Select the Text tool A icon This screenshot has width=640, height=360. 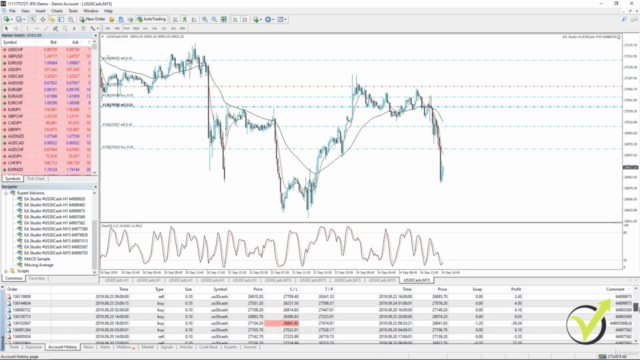(74, 29)
